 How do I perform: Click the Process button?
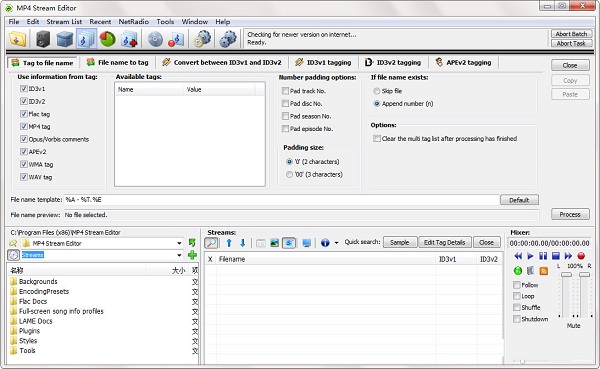click(x=570, y=214)
